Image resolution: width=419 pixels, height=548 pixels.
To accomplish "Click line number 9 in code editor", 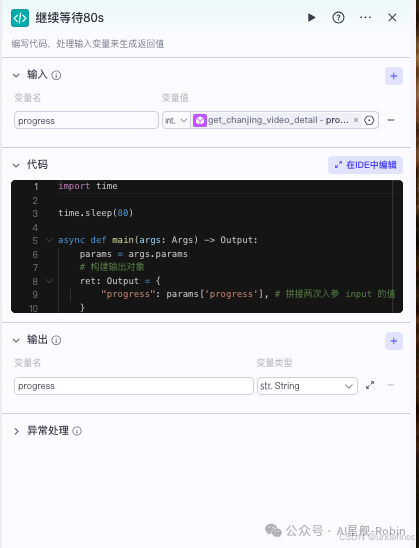I will coord(35,295).
